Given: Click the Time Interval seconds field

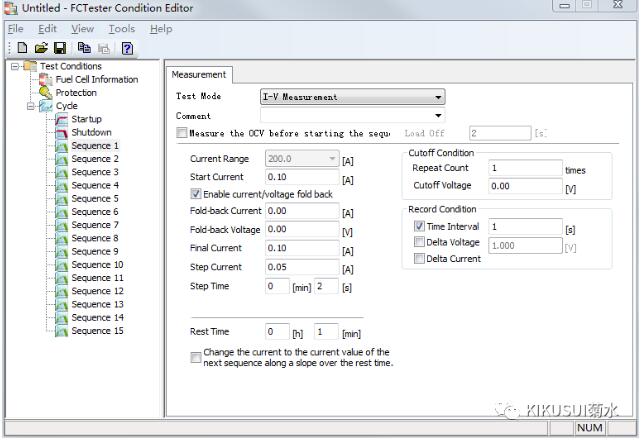Looking at the screenshot, I should [525, 226].
